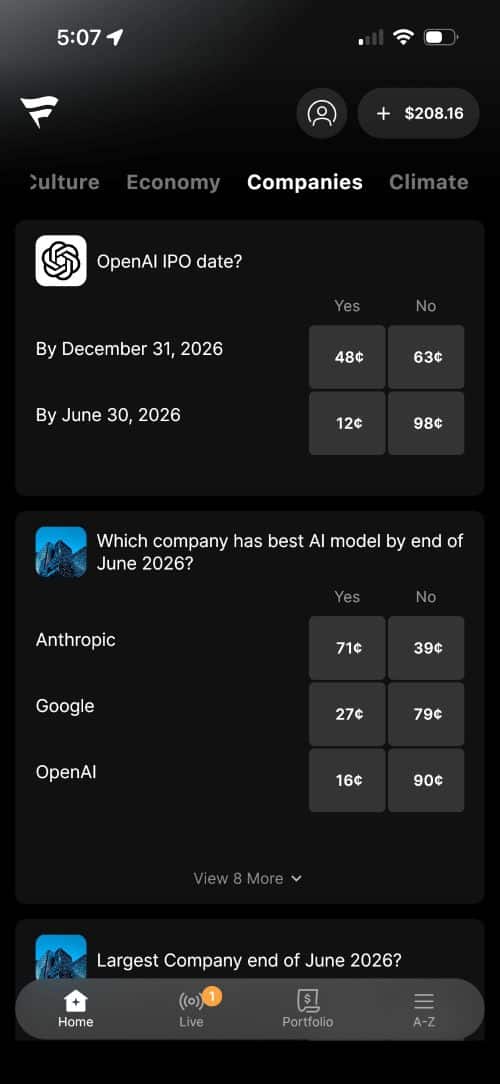Buy Yes on OpenAI at 16¢

[x=347, y=780]
